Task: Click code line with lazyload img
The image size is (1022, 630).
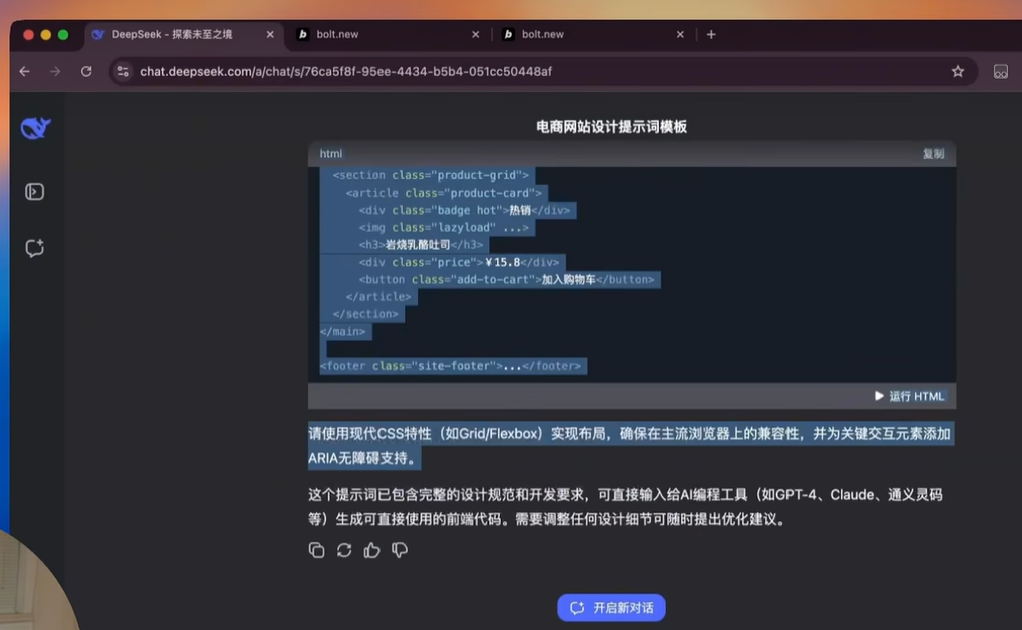Action: [x=443, y=227]
